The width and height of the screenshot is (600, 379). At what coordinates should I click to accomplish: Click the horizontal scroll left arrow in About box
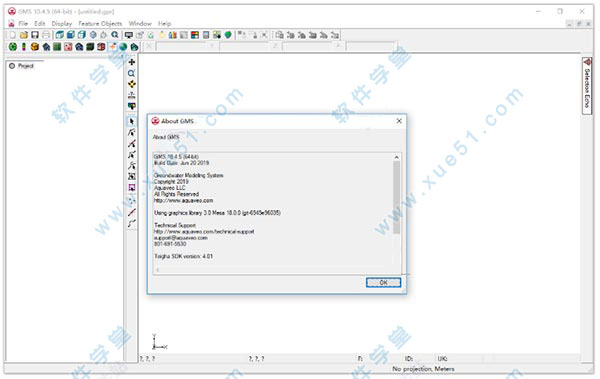(157, 270)
